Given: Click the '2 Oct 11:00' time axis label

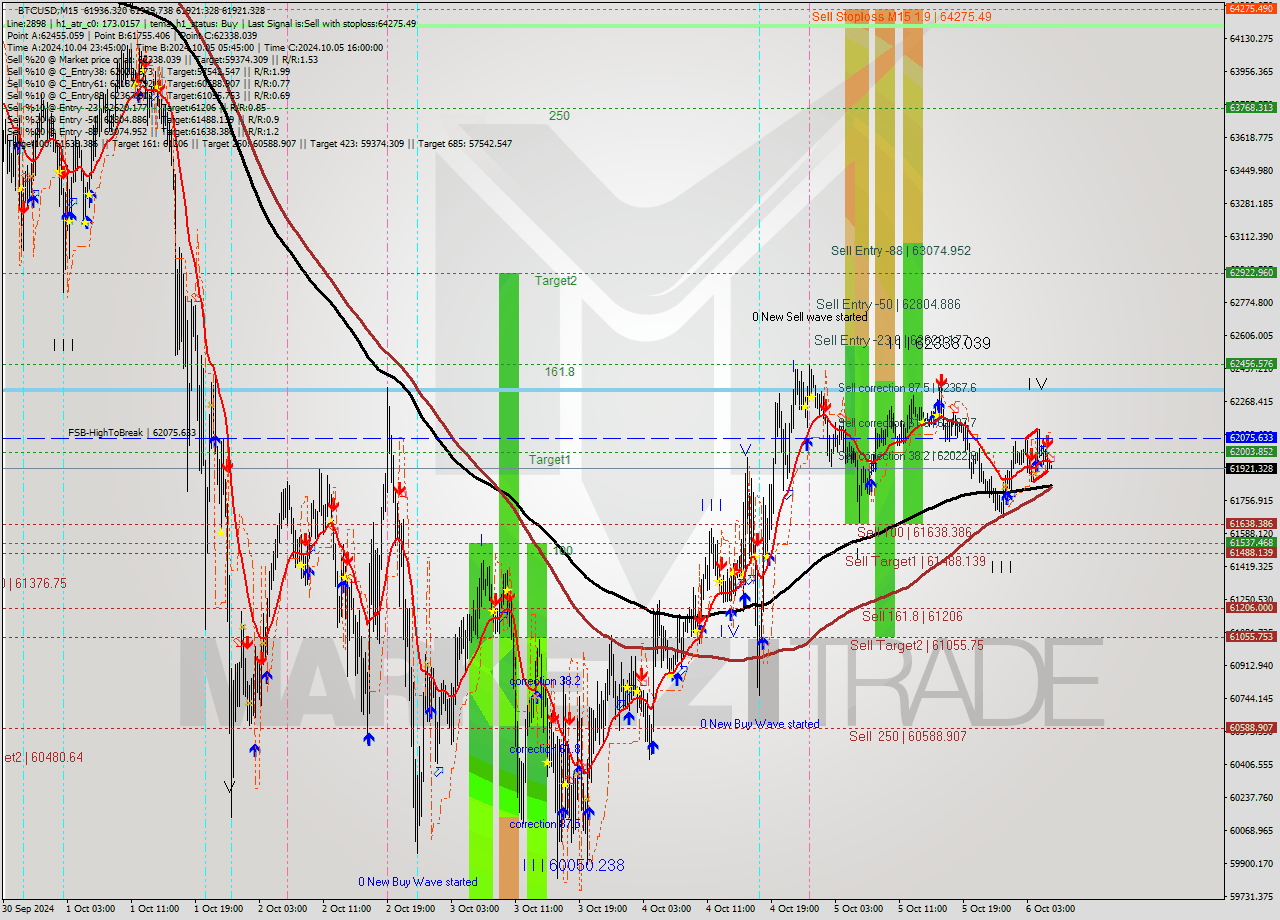Looking at the screenshot, I should (346, 909).
